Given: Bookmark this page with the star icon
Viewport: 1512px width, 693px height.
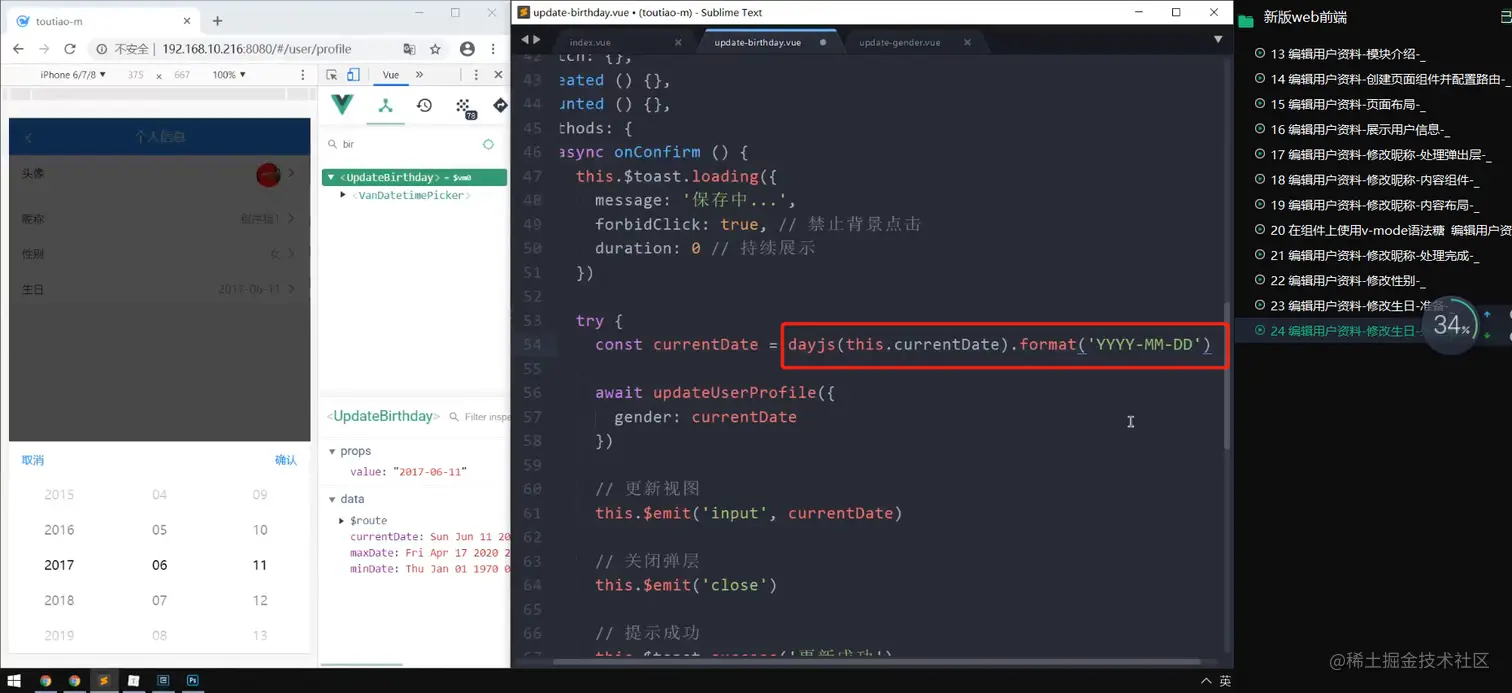Looking at the screenshot, I should click(x=435, y=49).
